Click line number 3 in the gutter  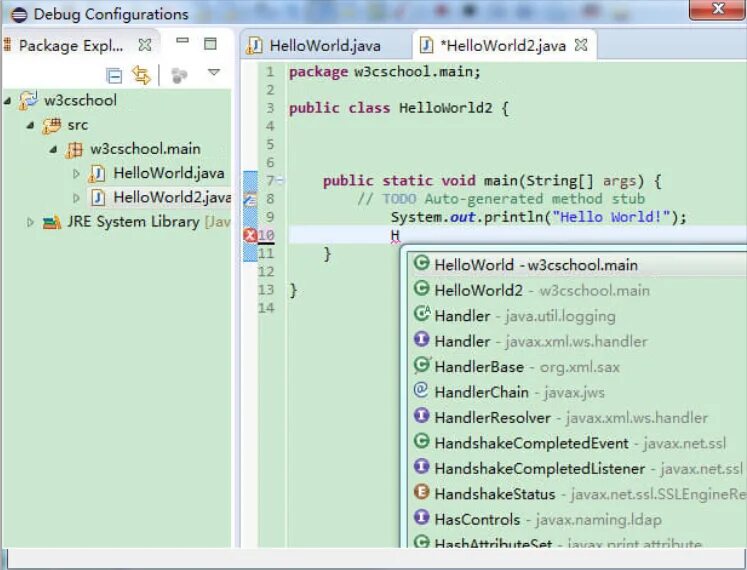coord(270,108)
